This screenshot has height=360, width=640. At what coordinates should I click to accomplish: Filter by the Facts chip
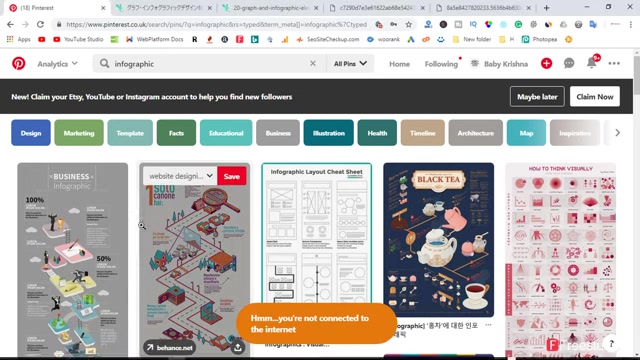click(176, 133)
